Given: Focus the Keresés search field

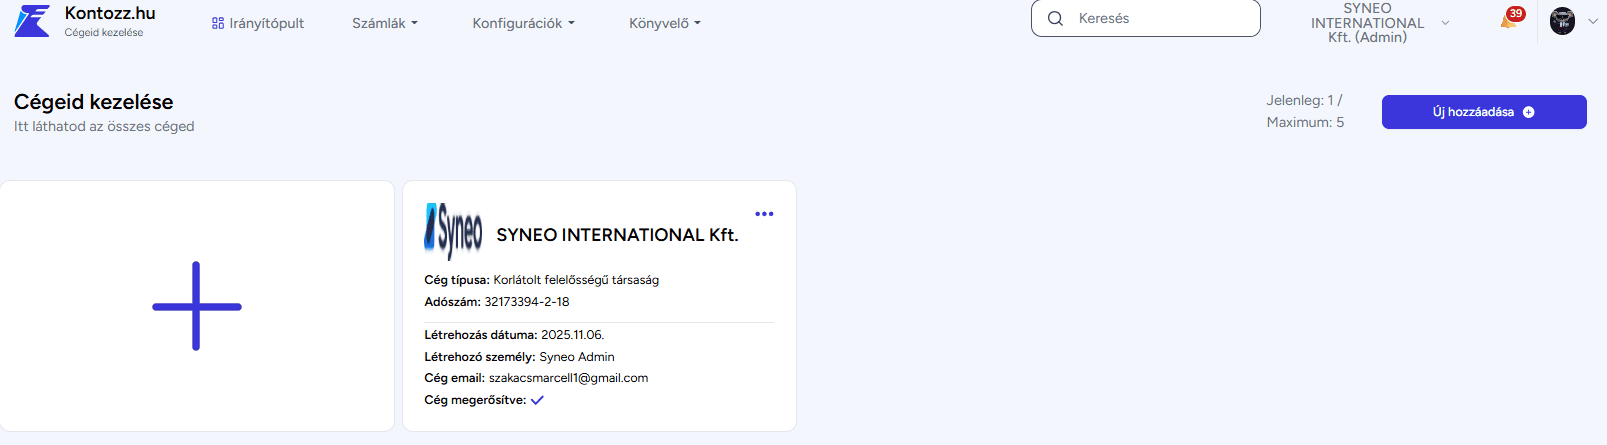Looking at the screenshot, I should click(1146, 18).
